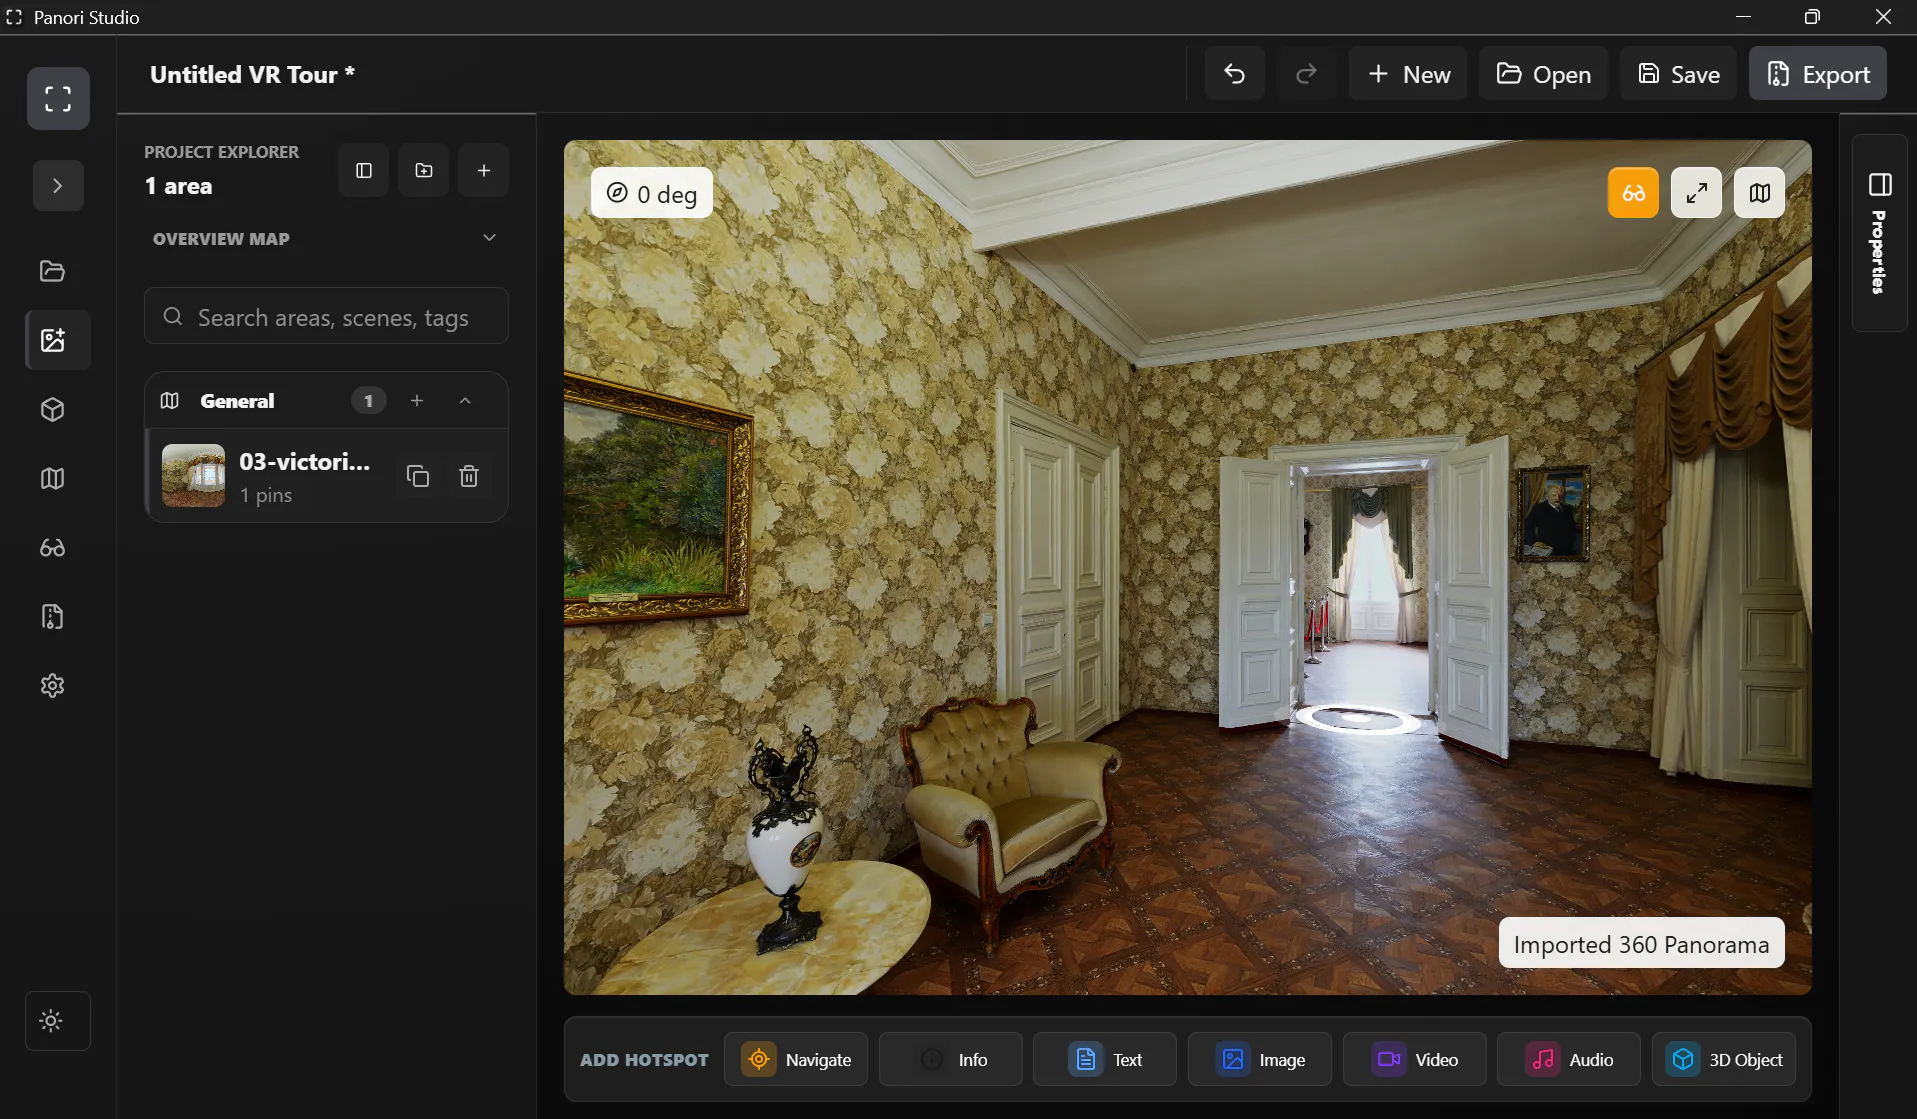The width and height of the screenshot is (1917, 1119).
Task: Click the 0 deg compass indicator
Action: [652, 193]
